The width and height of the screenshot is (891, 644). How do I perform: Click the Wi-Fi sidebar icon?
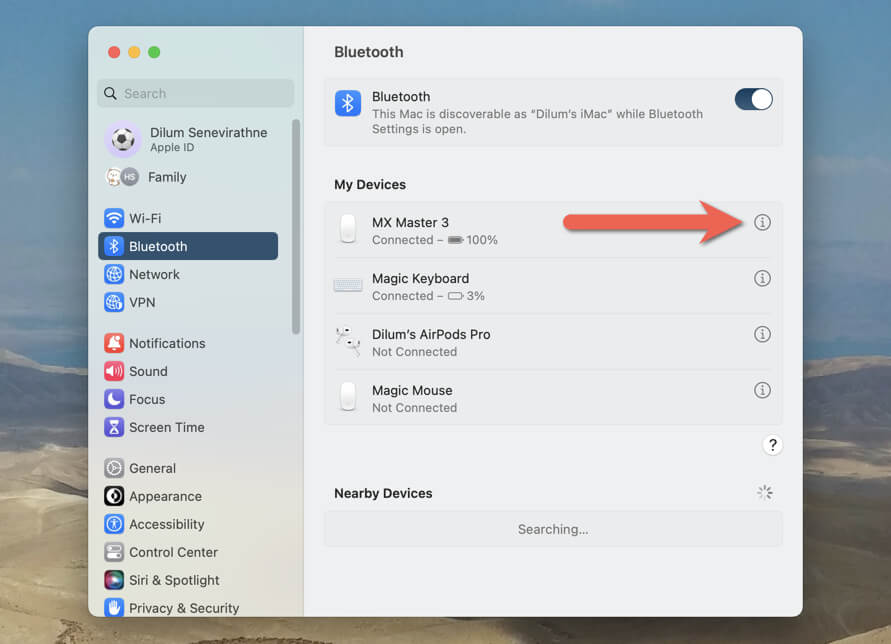coord(114,218)
